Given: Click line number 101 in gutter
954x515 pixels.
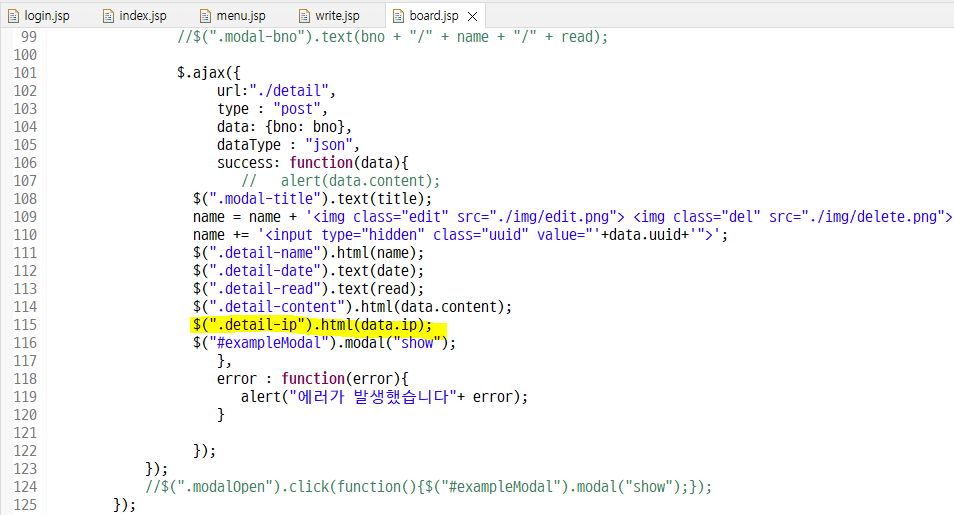Looking at the screenshot, I should tap(25, 73).
